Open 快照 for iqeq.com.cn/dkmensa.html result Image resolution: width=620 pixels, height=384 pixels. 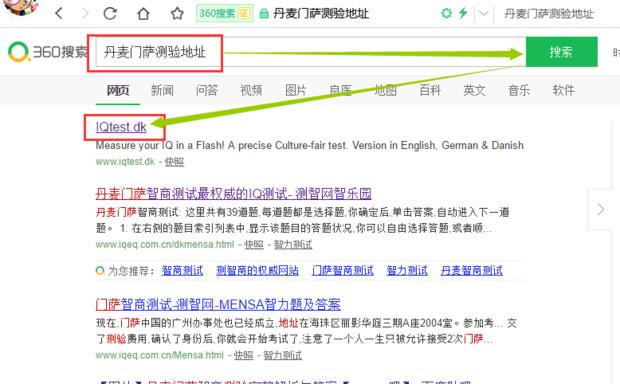tap(254, 245)
